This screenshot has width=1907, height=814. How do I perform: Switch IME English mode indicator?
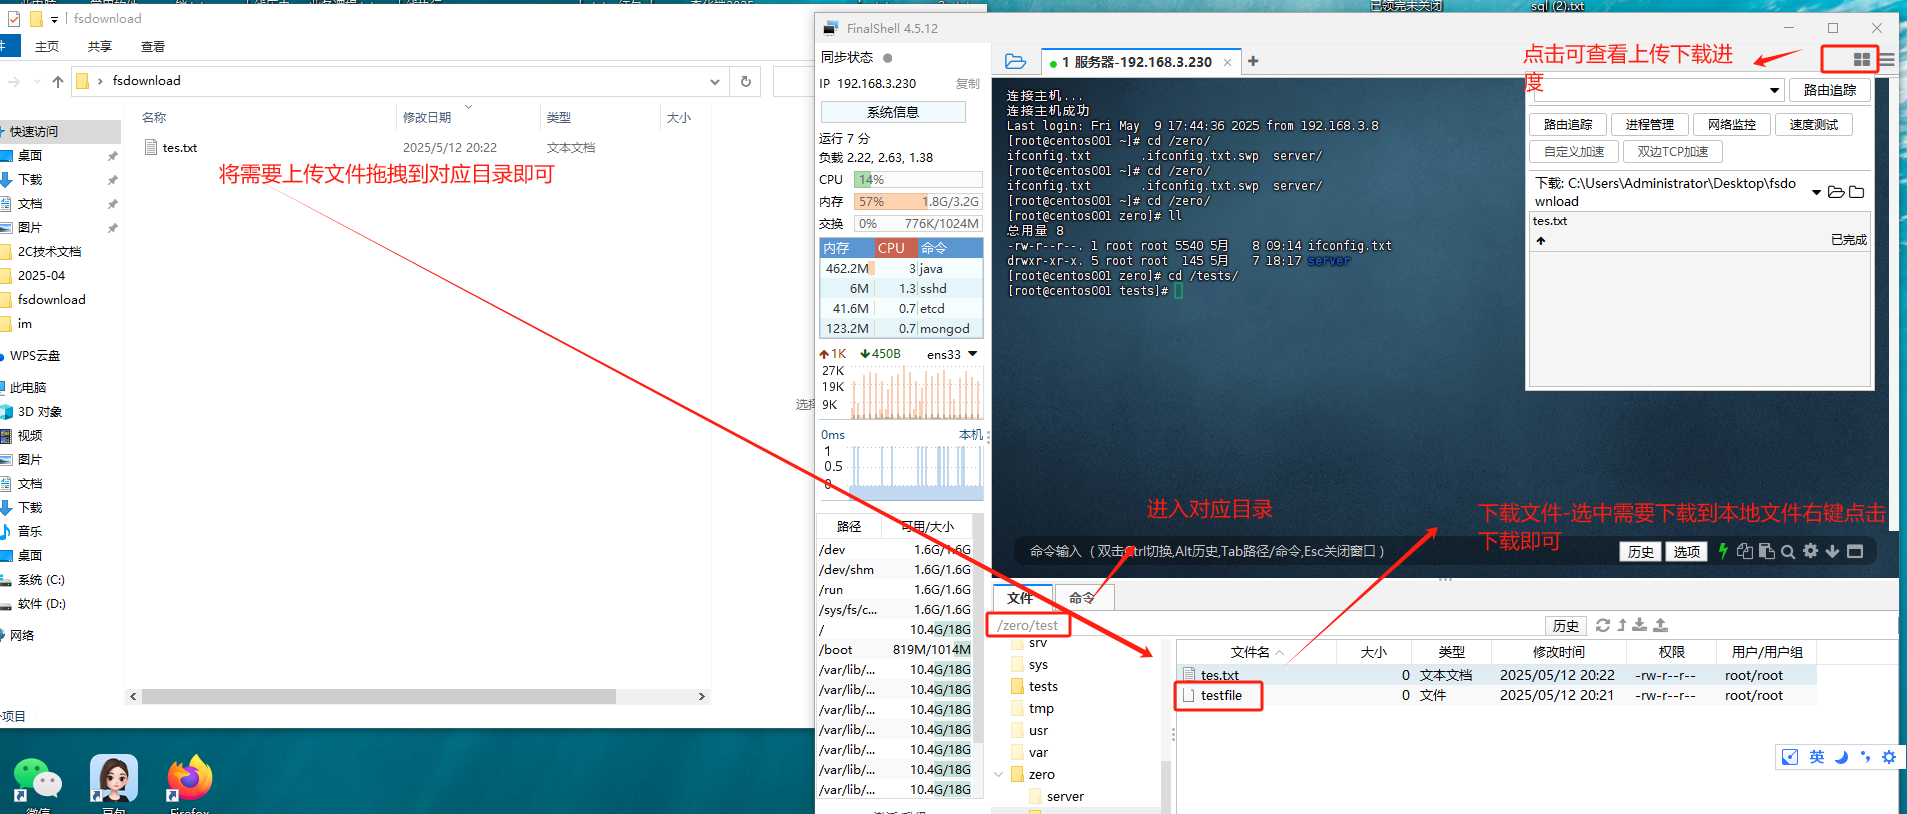[1817, 757]
